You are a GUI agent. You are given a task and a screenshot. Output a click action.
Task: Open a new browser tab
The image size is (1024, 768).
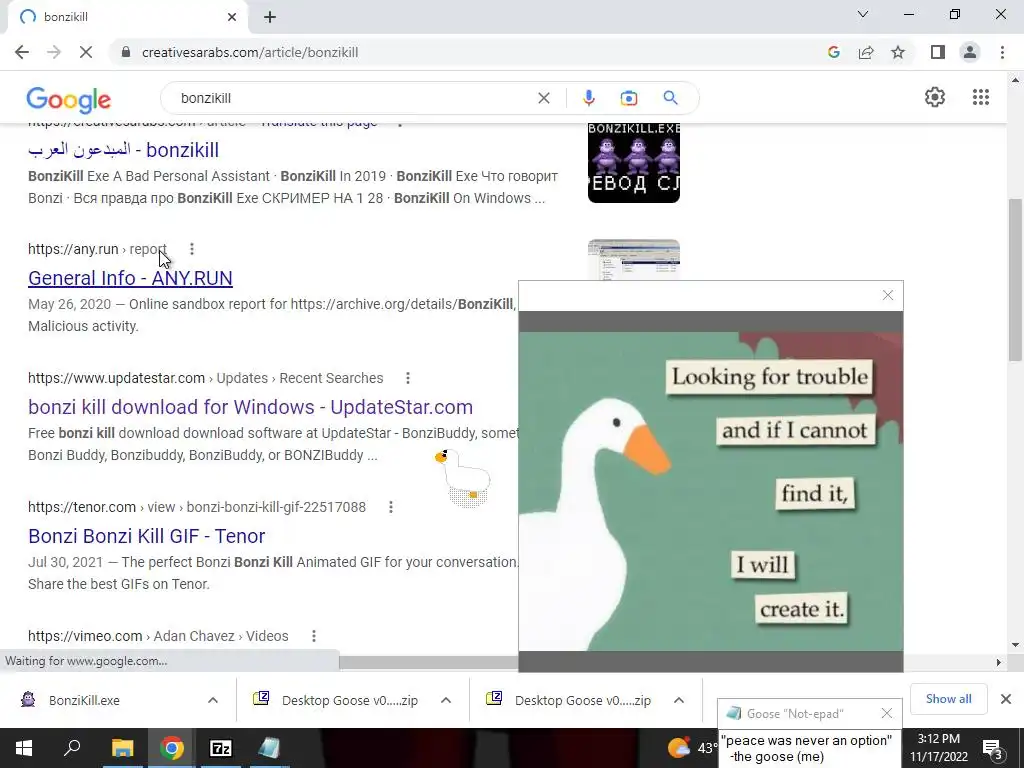270,17
